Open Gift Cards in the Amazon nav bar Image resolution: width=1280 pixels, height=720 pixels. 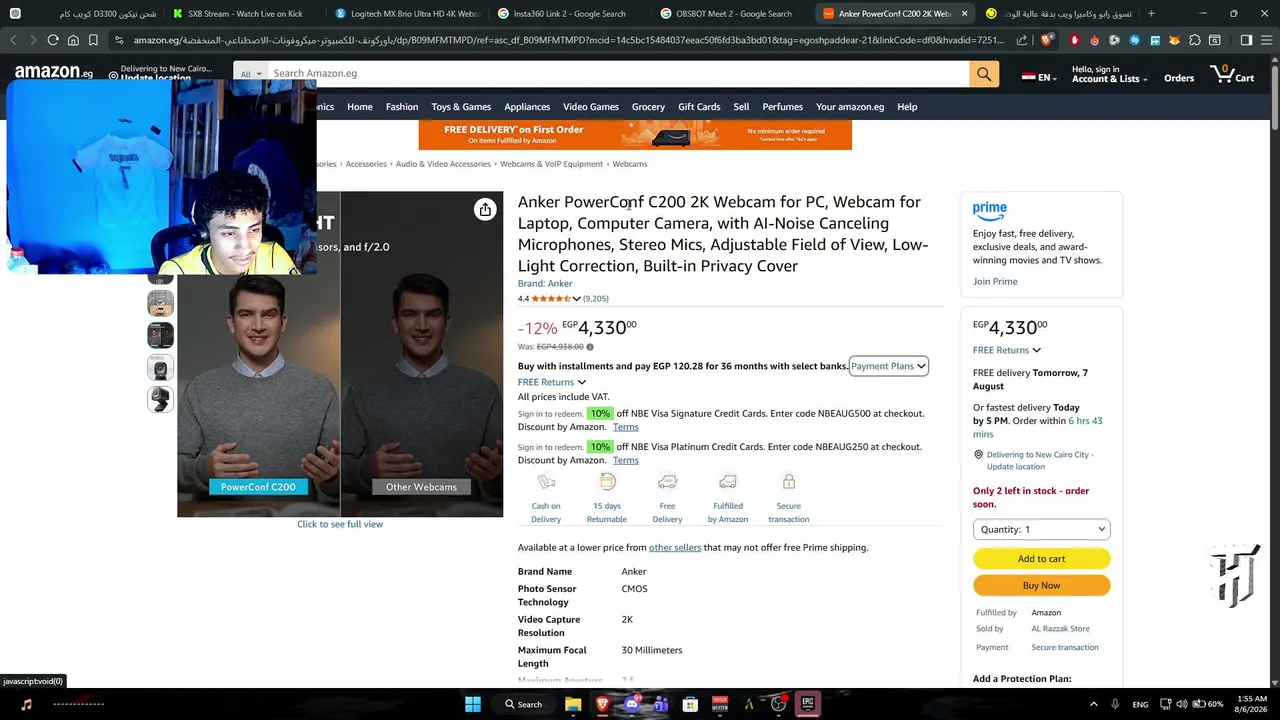[x=699, y=107]
